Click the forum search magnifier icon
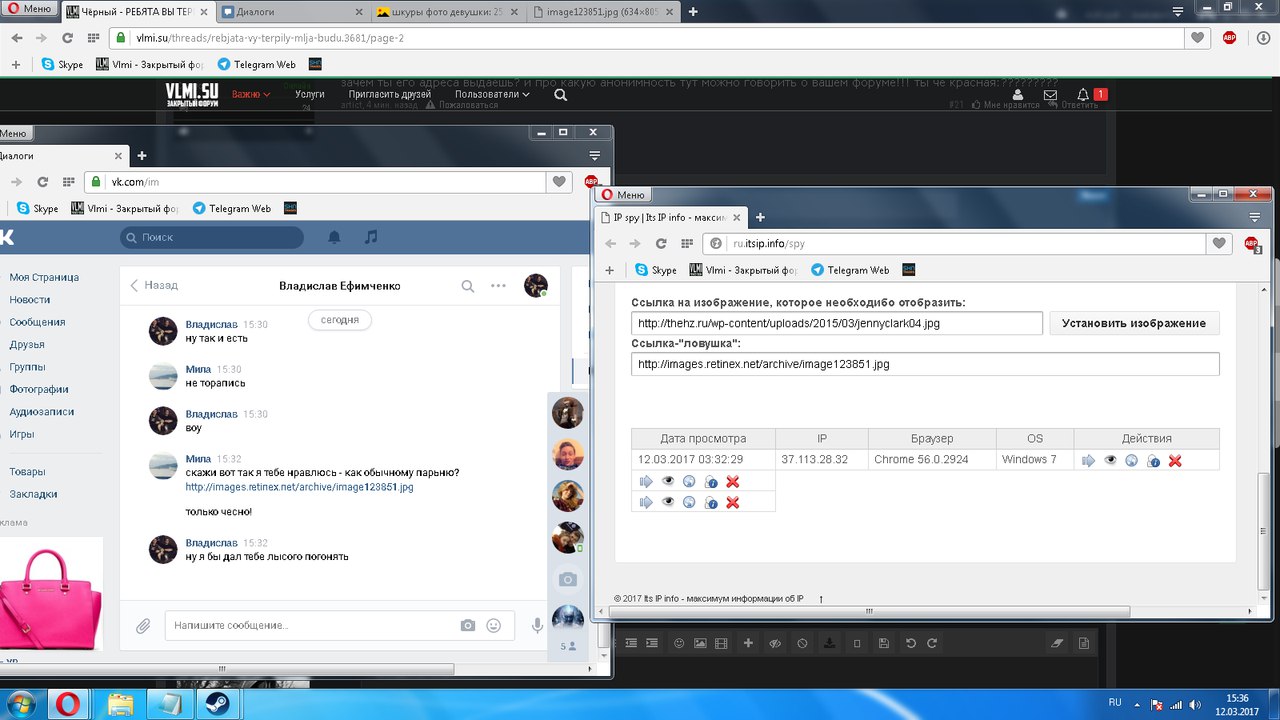1280x720 pixels. (560, 95)
